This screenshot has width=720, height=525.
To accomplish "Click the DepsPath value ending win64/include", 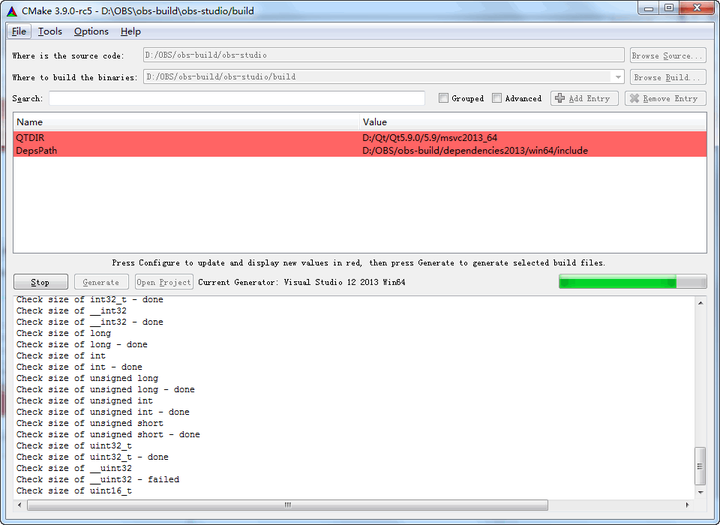I will tap(475, 151).
